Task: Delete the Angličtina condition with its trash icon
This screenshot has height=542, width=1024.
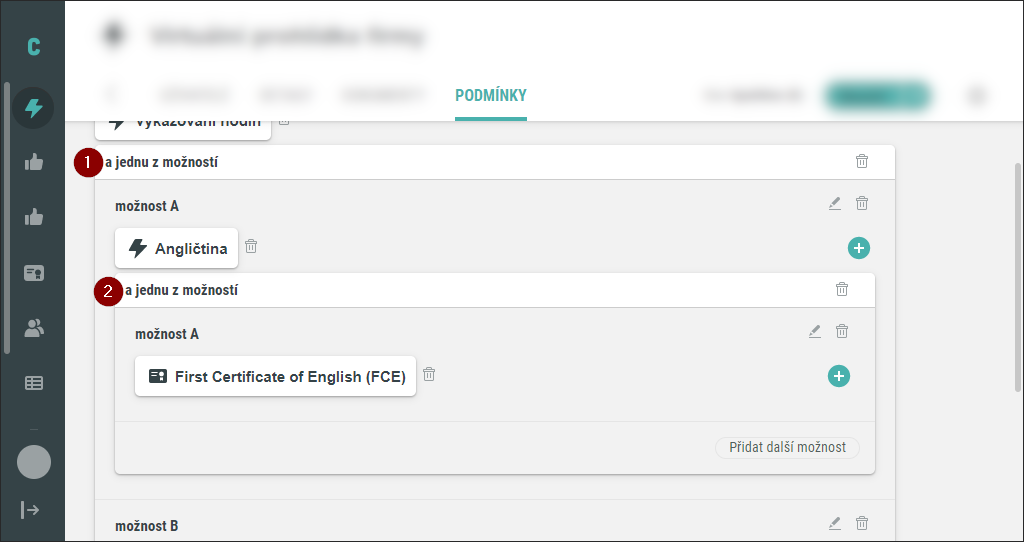Action: coord(251,246)
